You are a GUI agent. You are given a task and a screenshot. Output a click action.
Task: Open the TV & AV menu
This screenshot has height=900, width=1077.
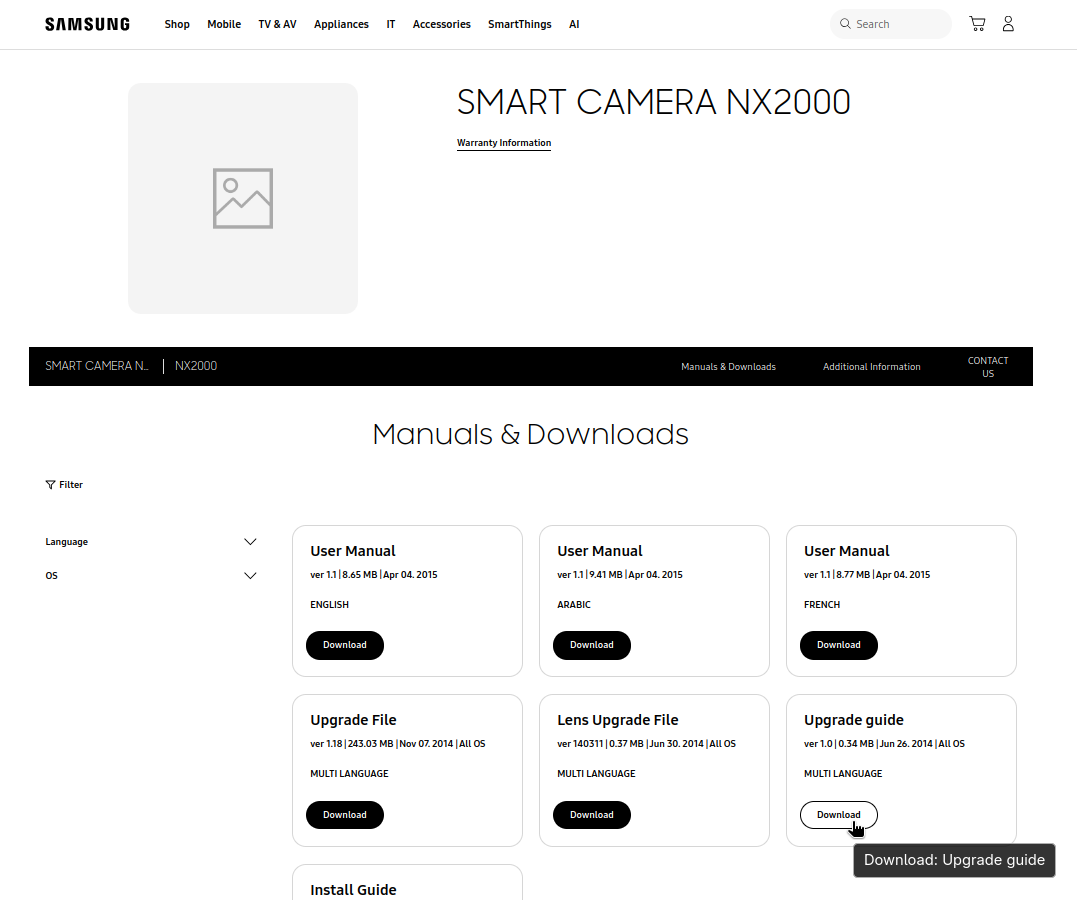pyautogui.click(x=277, y=24)
